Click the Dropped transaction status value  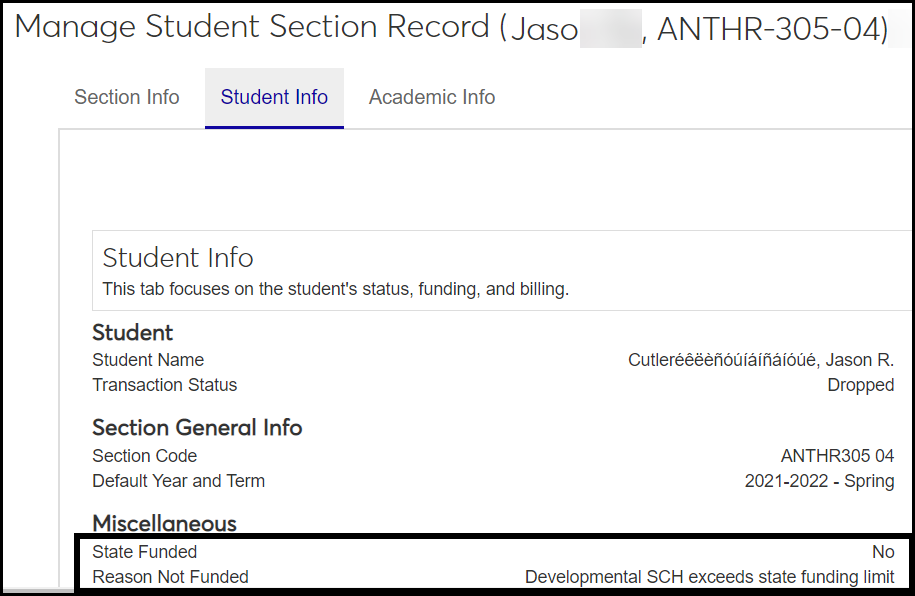pos(860,385)
